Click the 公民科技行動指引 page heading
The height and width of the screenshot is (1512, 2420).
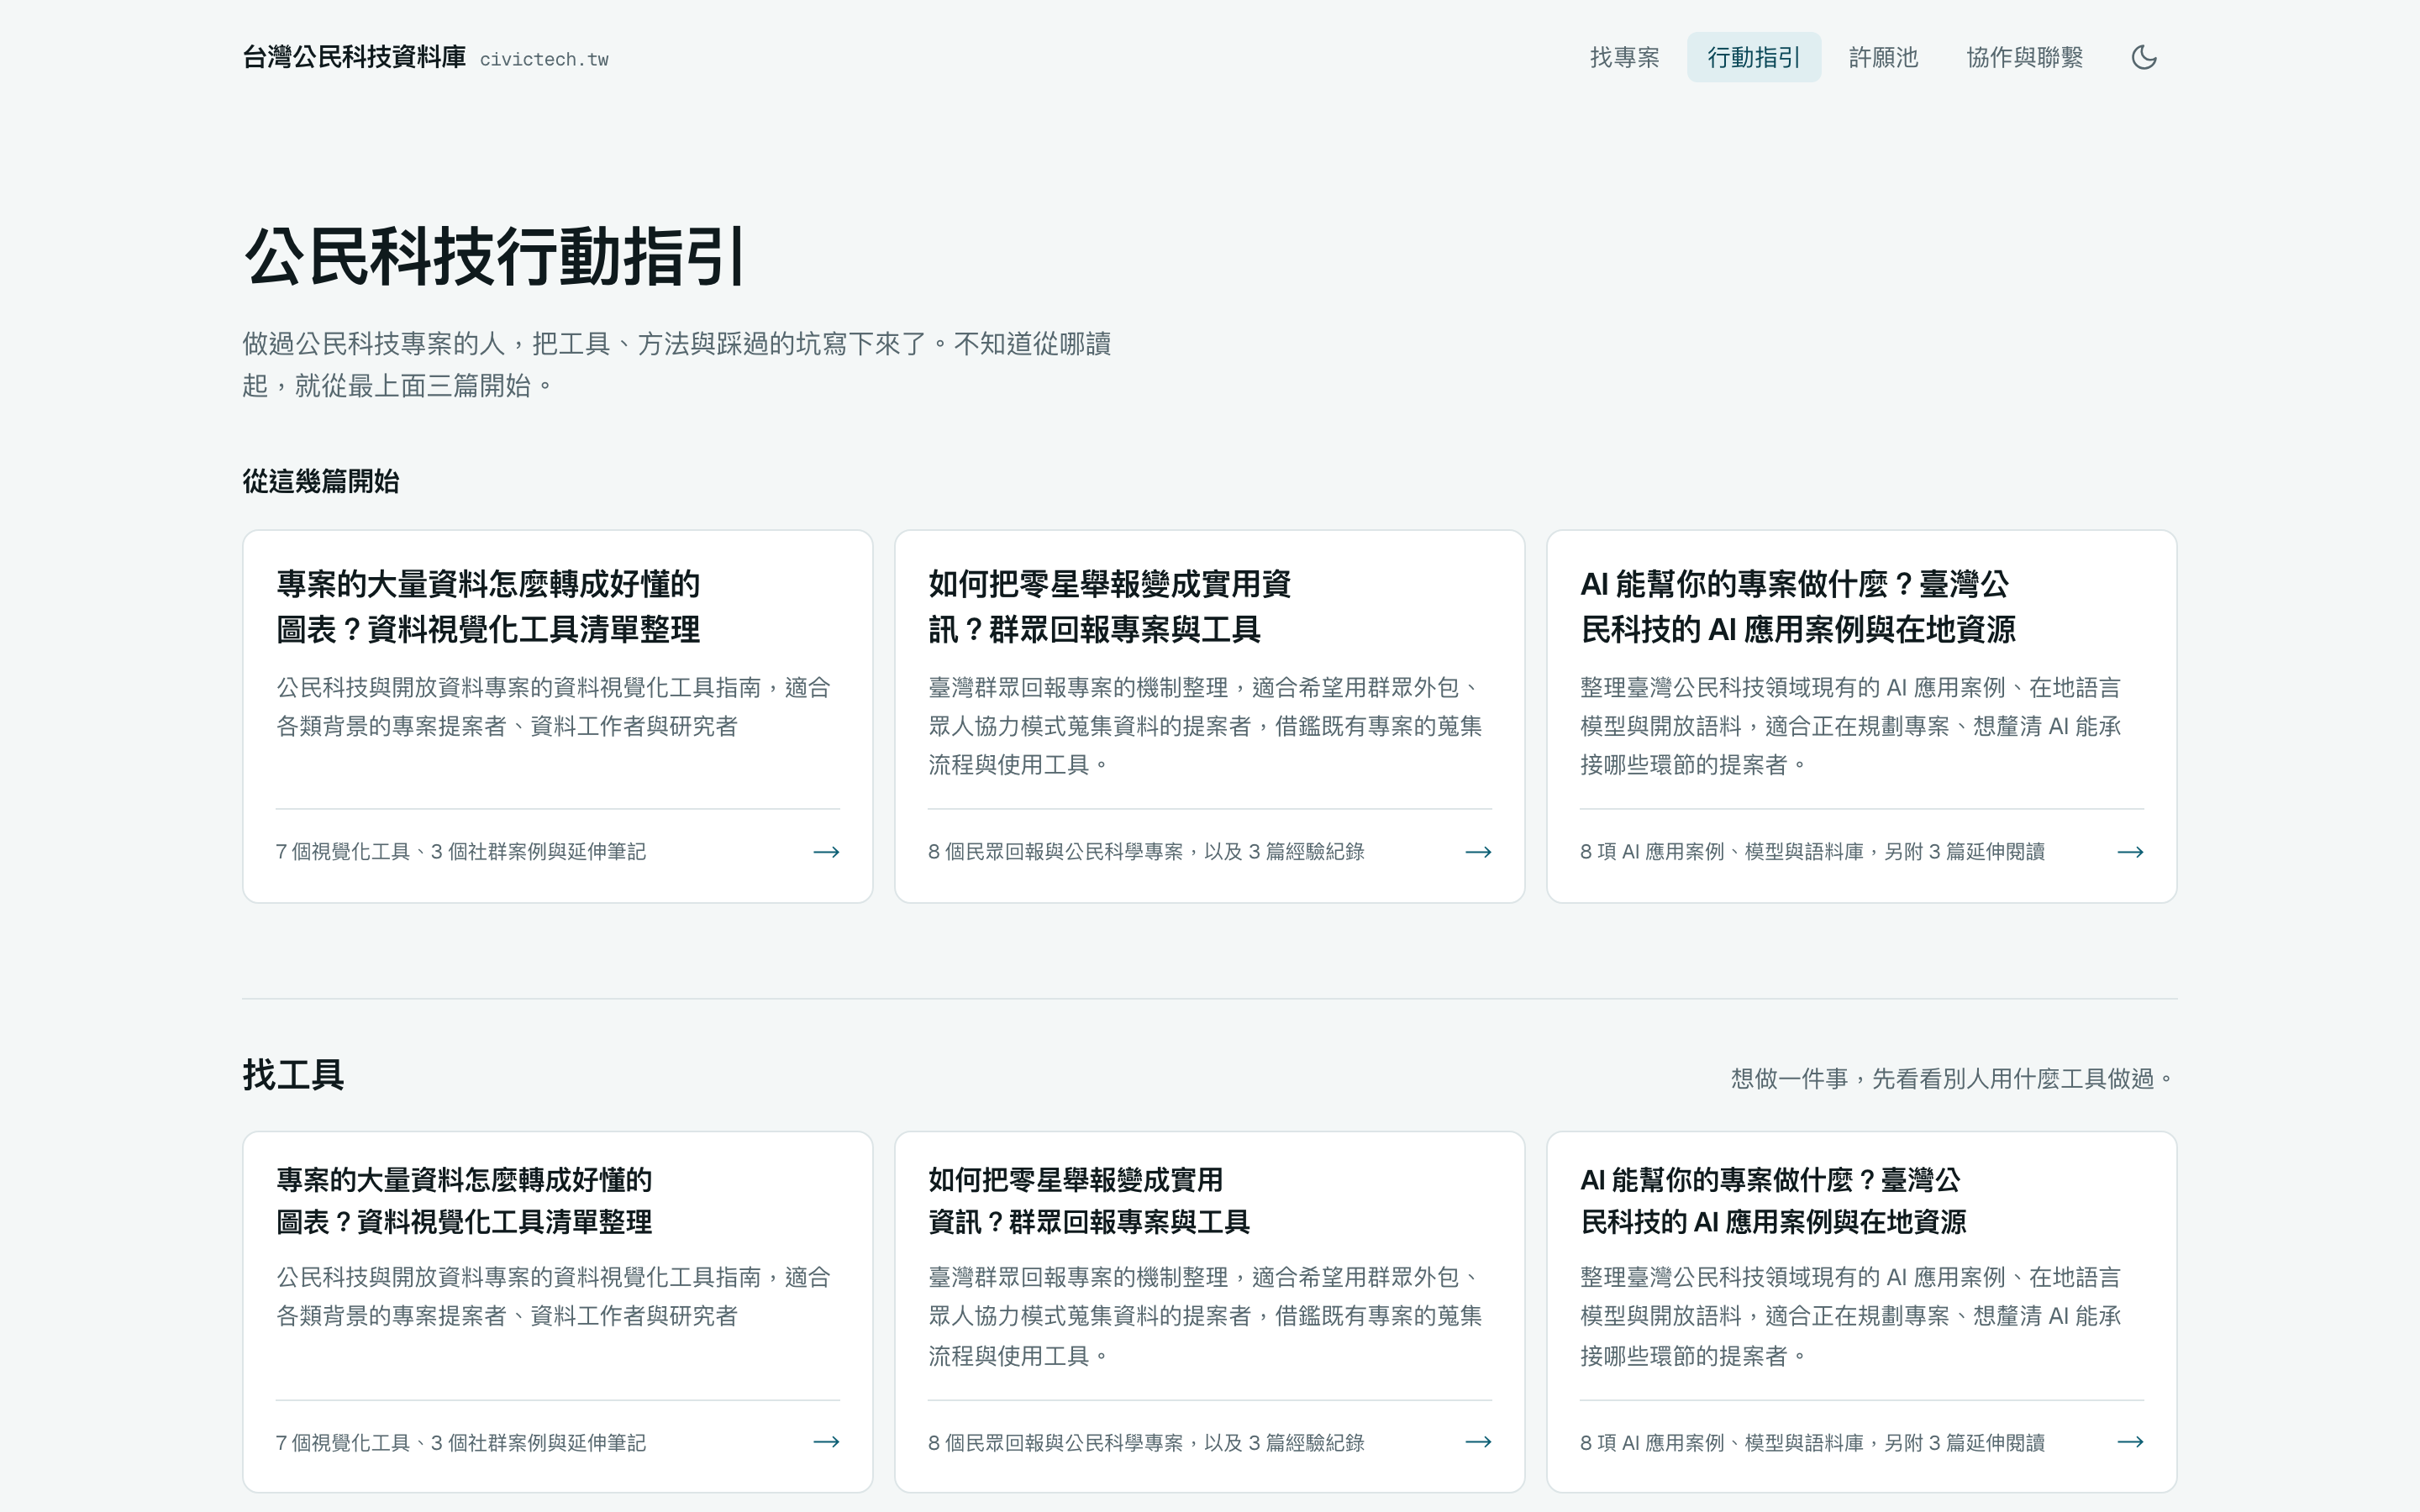click(495, 256)
